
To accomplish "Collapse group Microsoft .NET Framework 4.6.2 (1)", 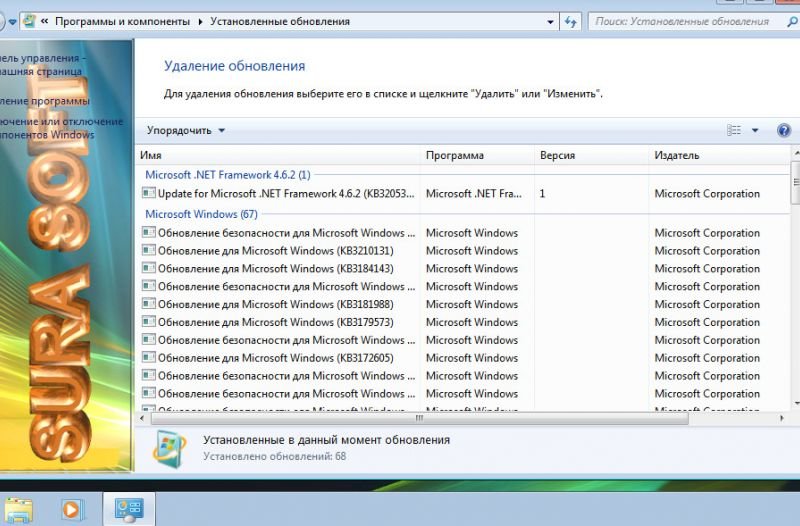I will [x=228, y=175].
